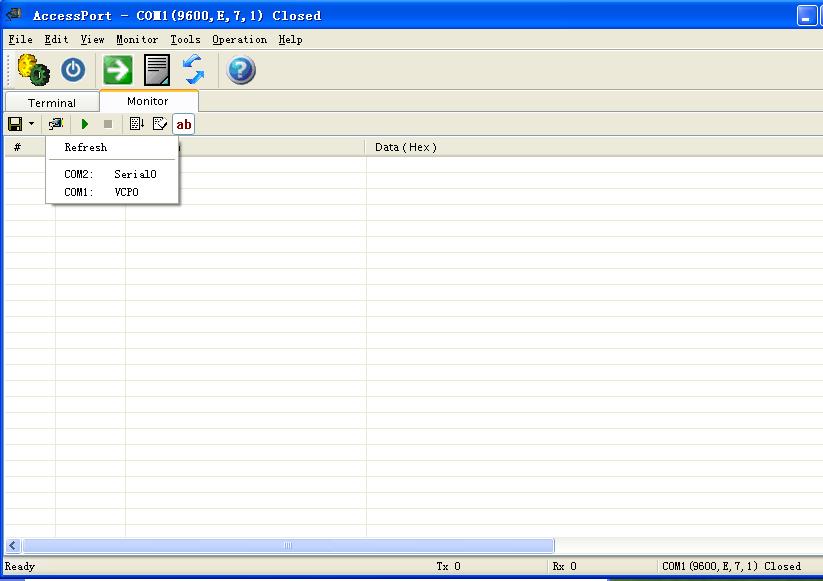823x581 pixels.
Task: Switch to the Terminal tab
Action: pos(52,103)
